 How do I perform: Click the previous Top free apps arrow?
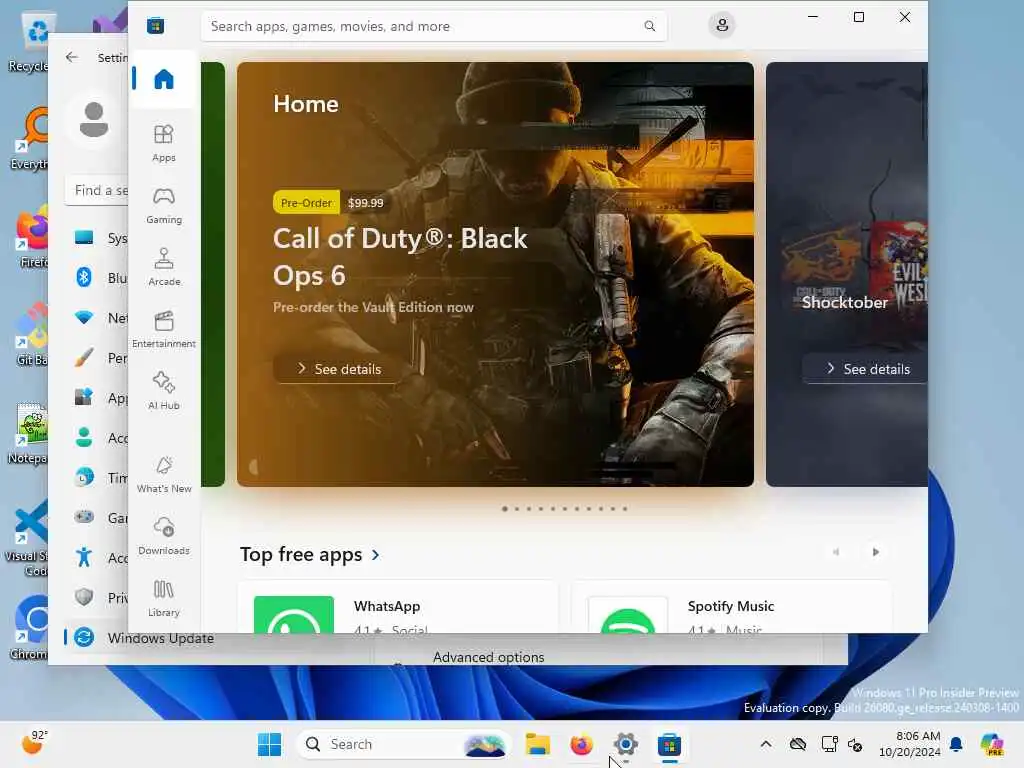(836, 552)
